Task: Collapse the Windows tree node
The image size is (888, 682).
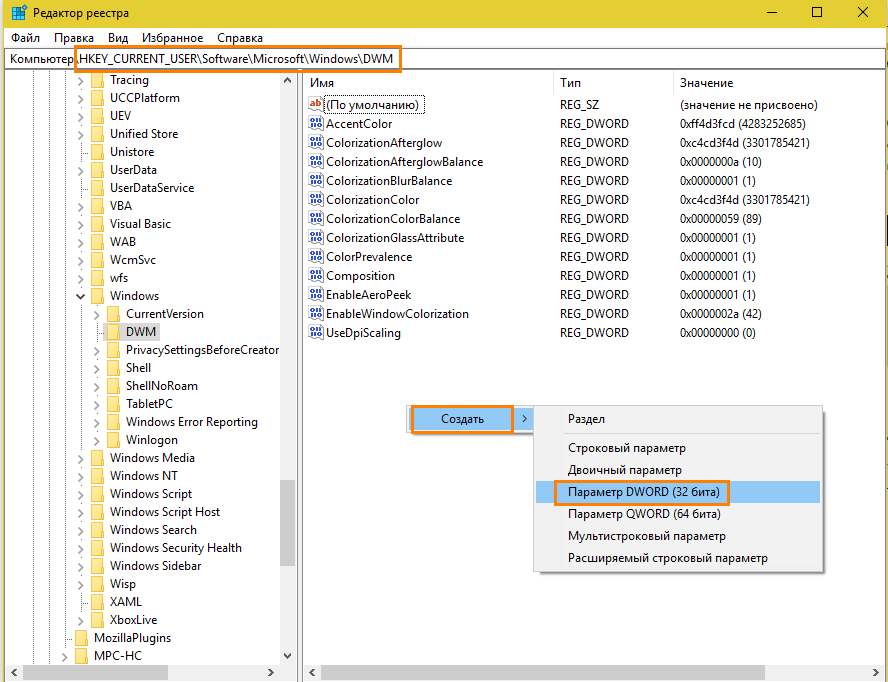Action: (81, 296)
